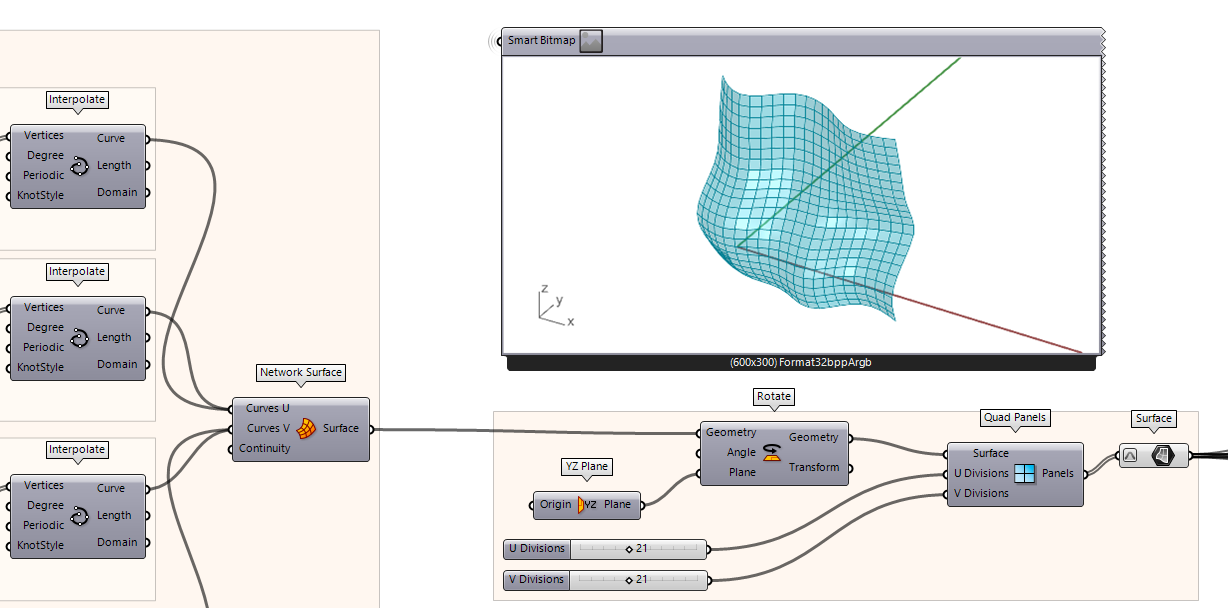Select the Quad Panels label tag
The image size is (1228, 608).
(x=1014, y=418)
